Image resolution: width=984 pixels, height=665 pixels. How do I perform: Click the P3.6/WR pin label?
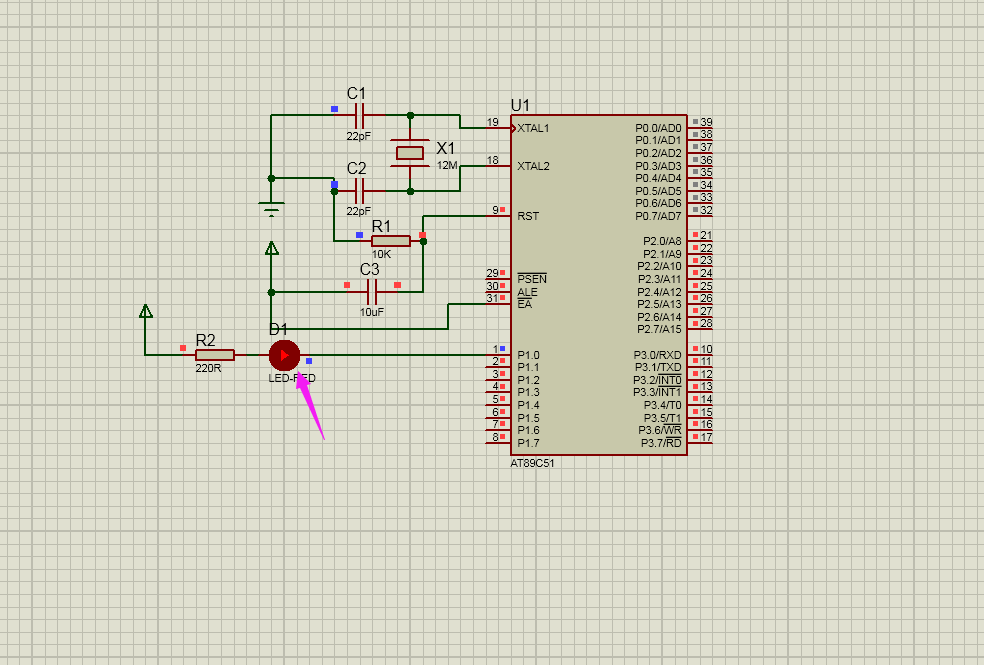[x=660, y=430]
